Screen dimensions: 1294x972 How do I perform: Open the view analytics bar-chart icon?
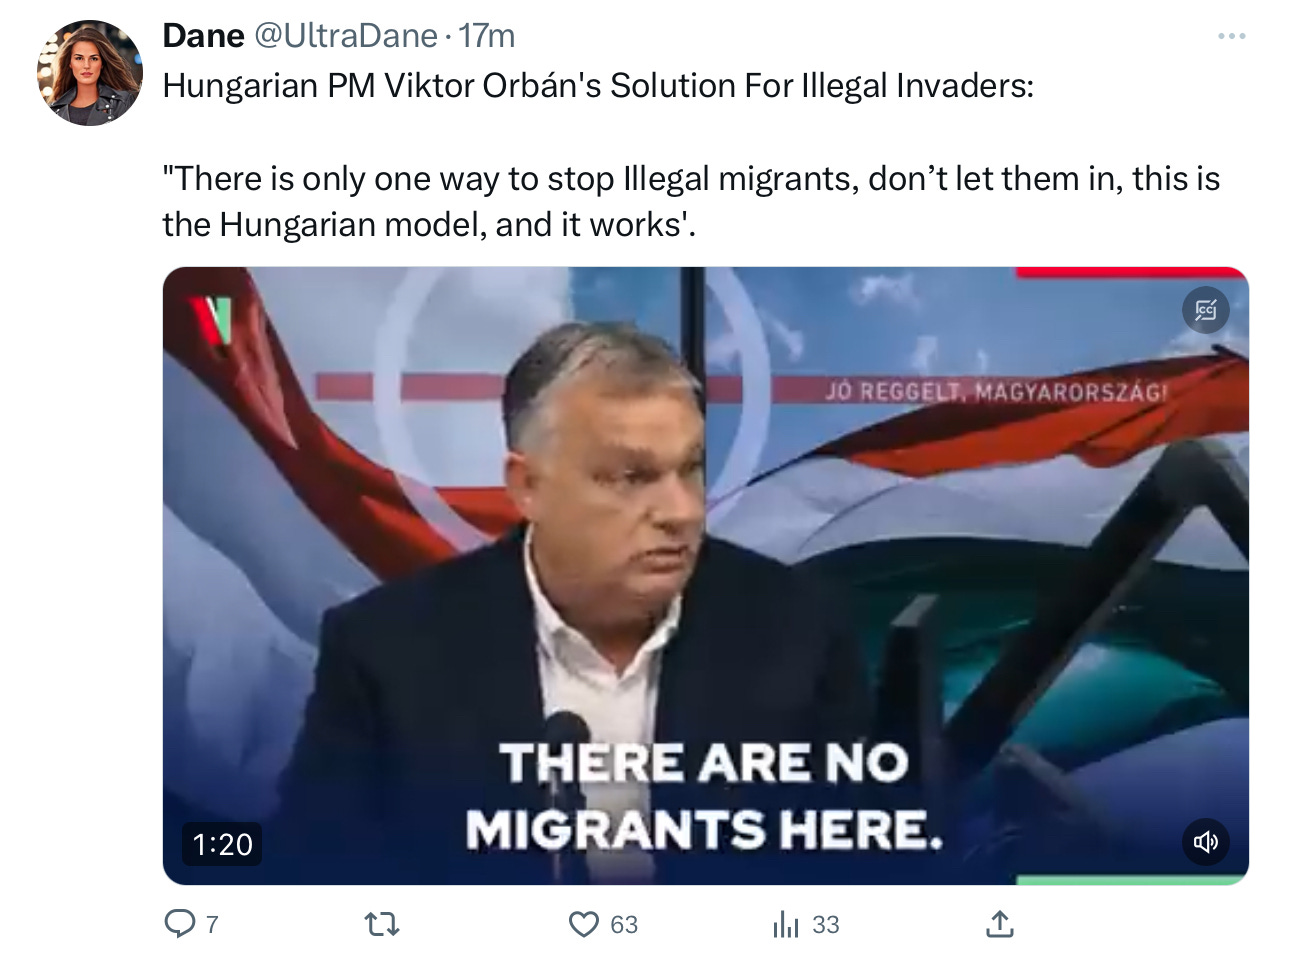point(786,924)
